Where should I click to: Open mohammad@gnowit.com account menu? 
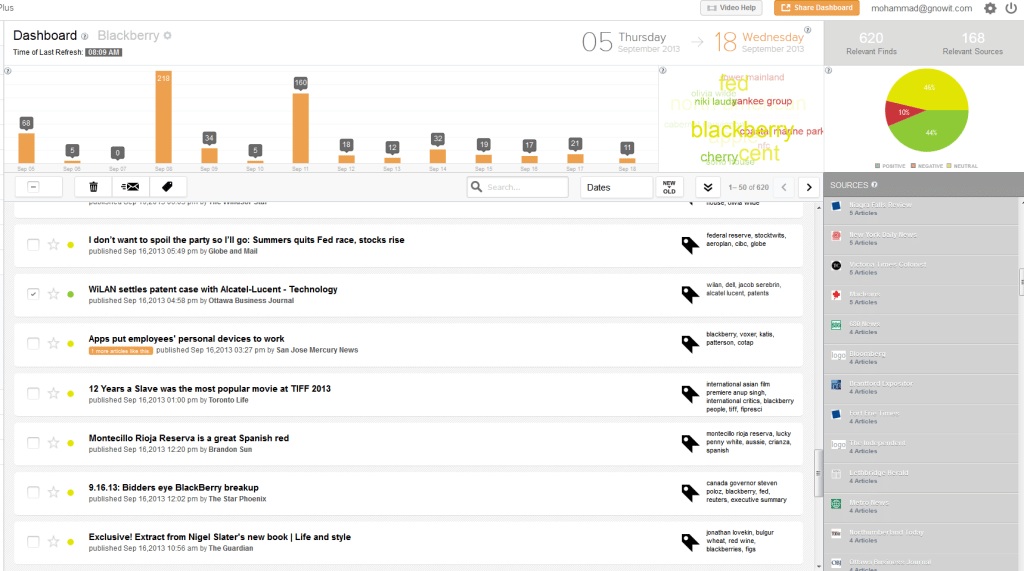tap(921, 8)
